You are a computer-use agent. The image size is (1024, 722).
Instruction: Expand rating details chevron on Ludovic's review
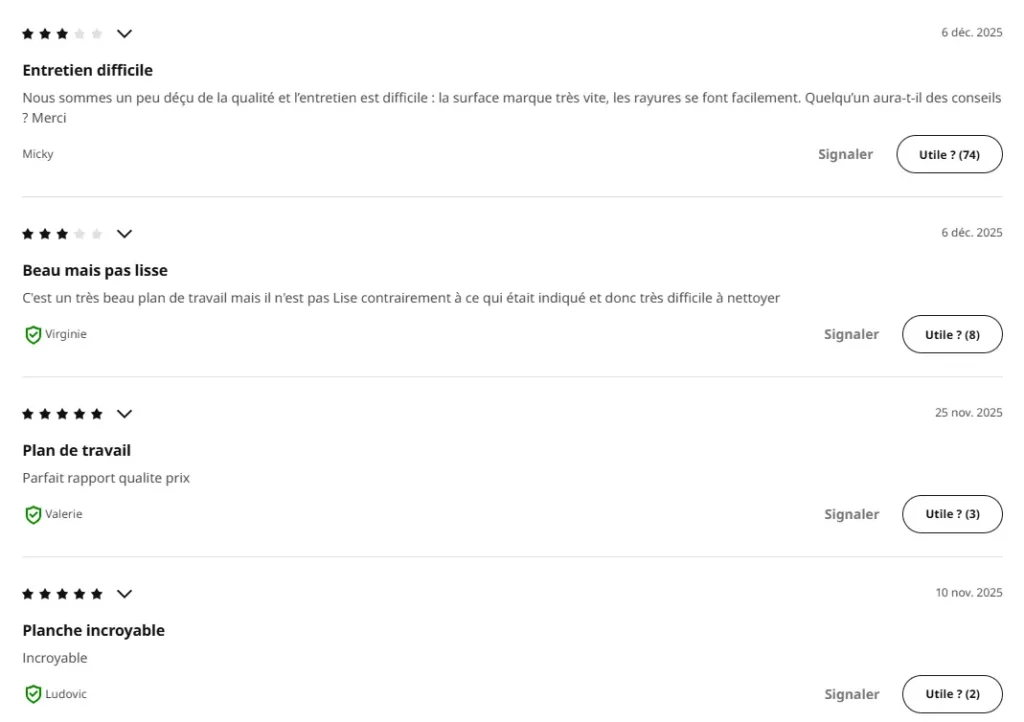(x=124, y=594)
